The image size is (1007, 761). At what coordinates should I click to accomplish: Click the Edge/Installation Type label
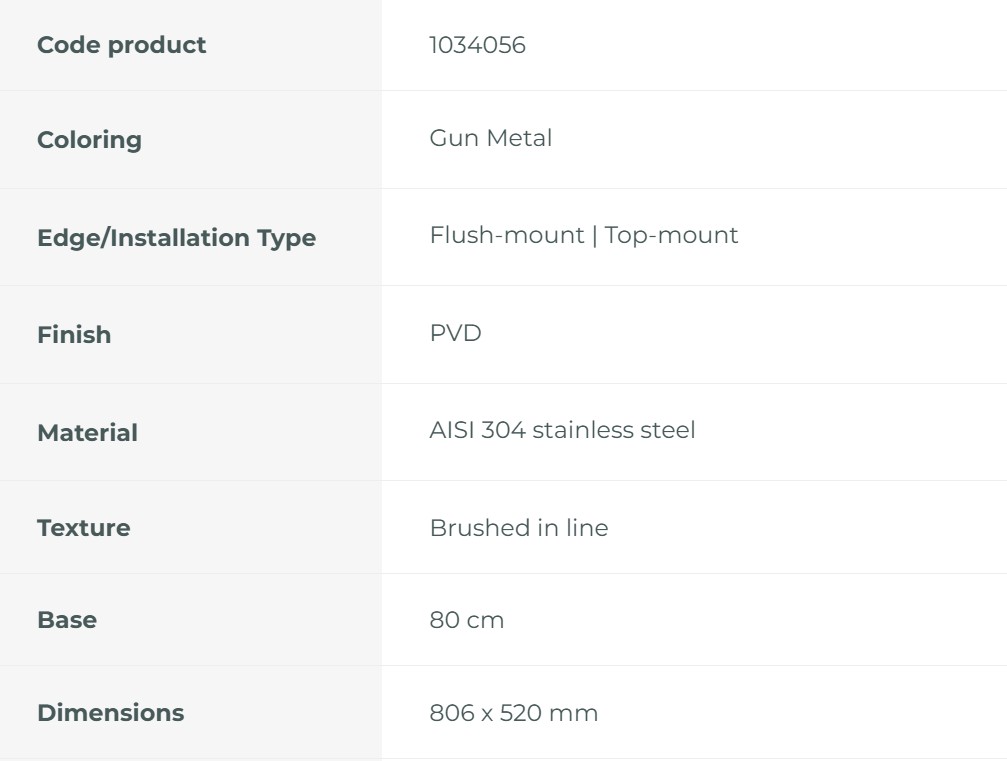point(176,238)
